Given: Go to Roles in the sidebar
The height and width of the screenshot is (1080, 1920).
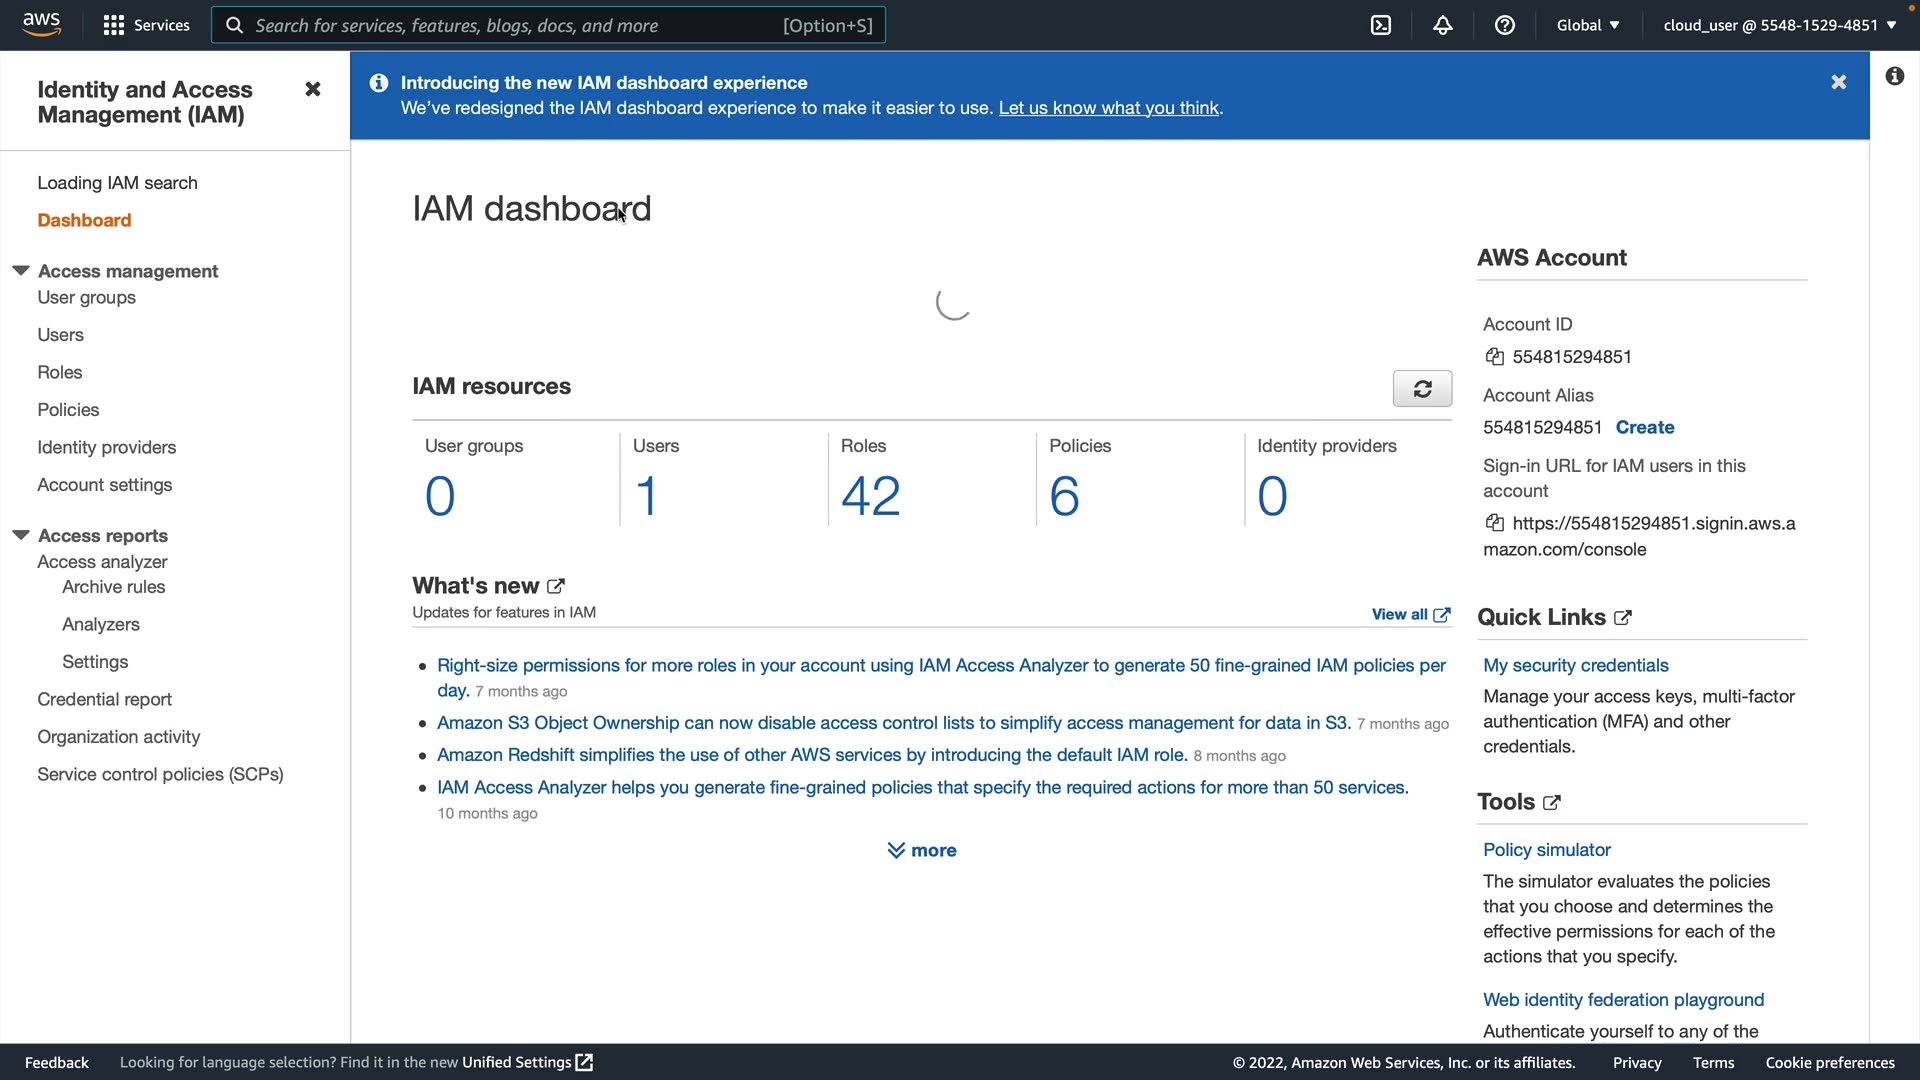Looking at the screenshot, I should [x=60, y=372].
